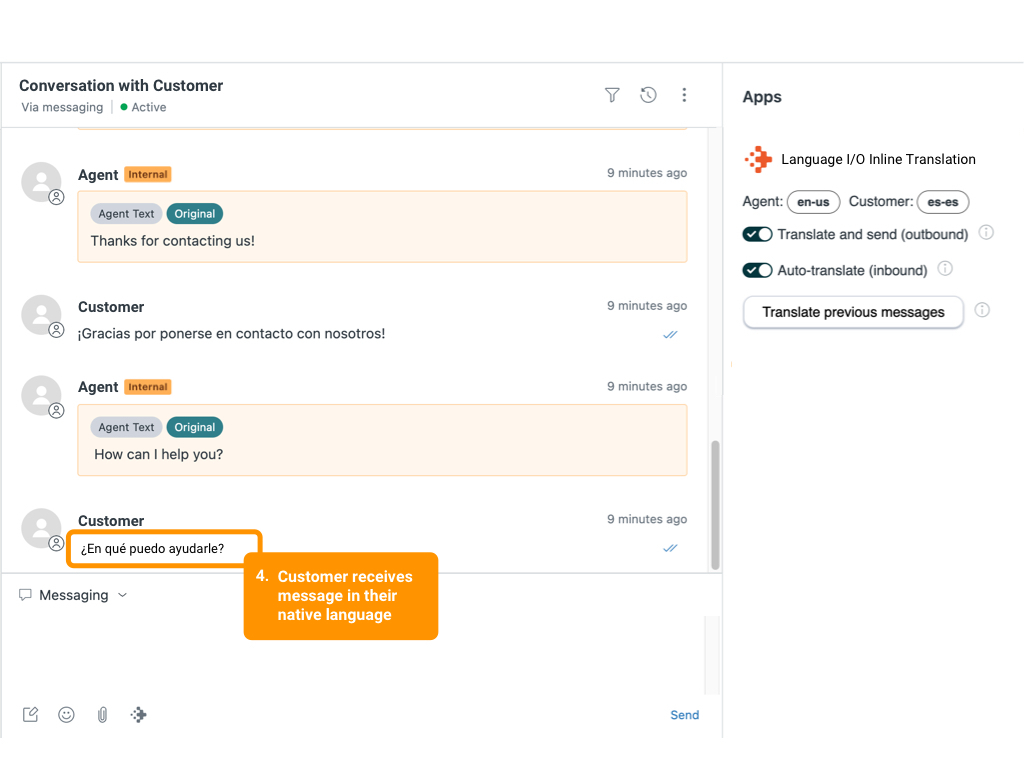
Task: Click the info icon next to Translate previous messages
Action: (x=982, y=310)
